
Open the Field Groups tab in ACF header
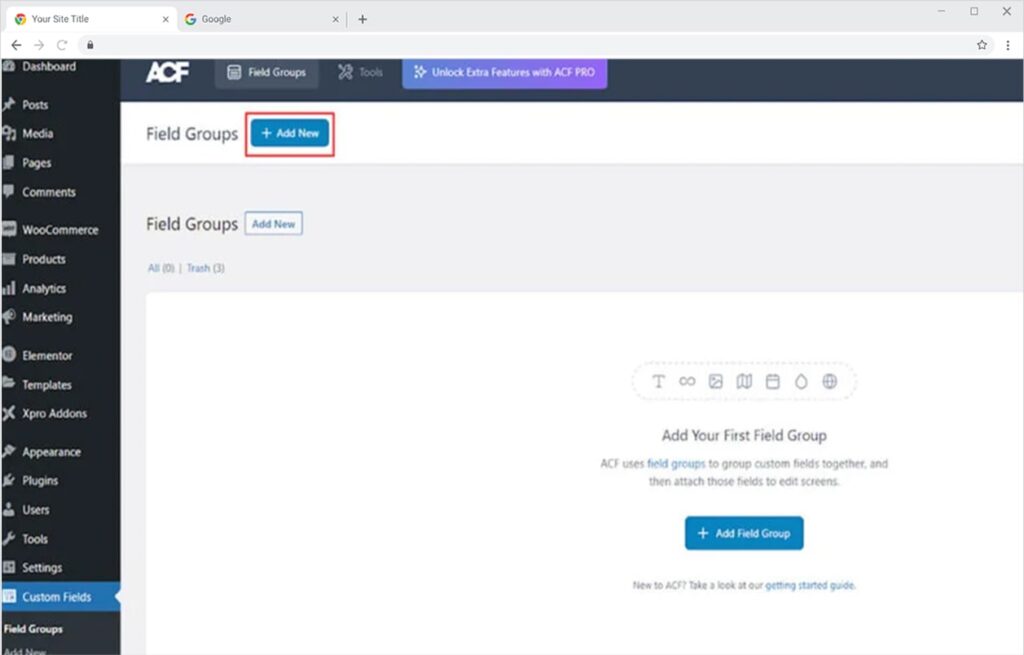(266, 72)
